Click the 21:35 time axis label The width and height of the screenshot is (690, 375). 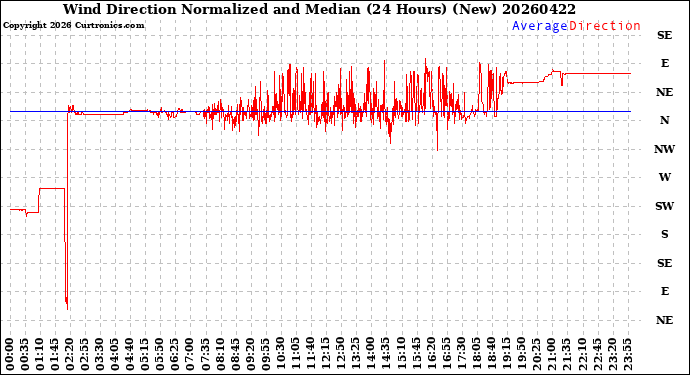tap(567, 354)
